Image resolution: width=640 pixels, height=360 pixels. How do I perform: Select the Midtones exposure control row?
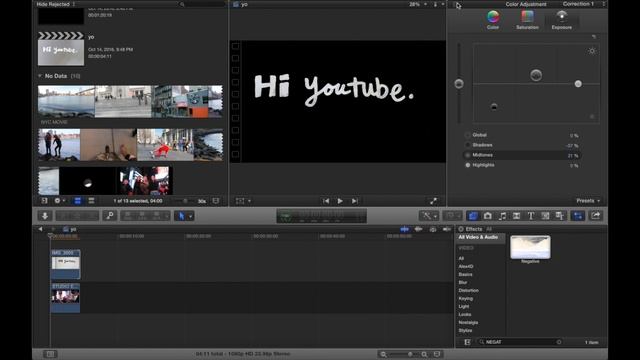pos(522,155)
